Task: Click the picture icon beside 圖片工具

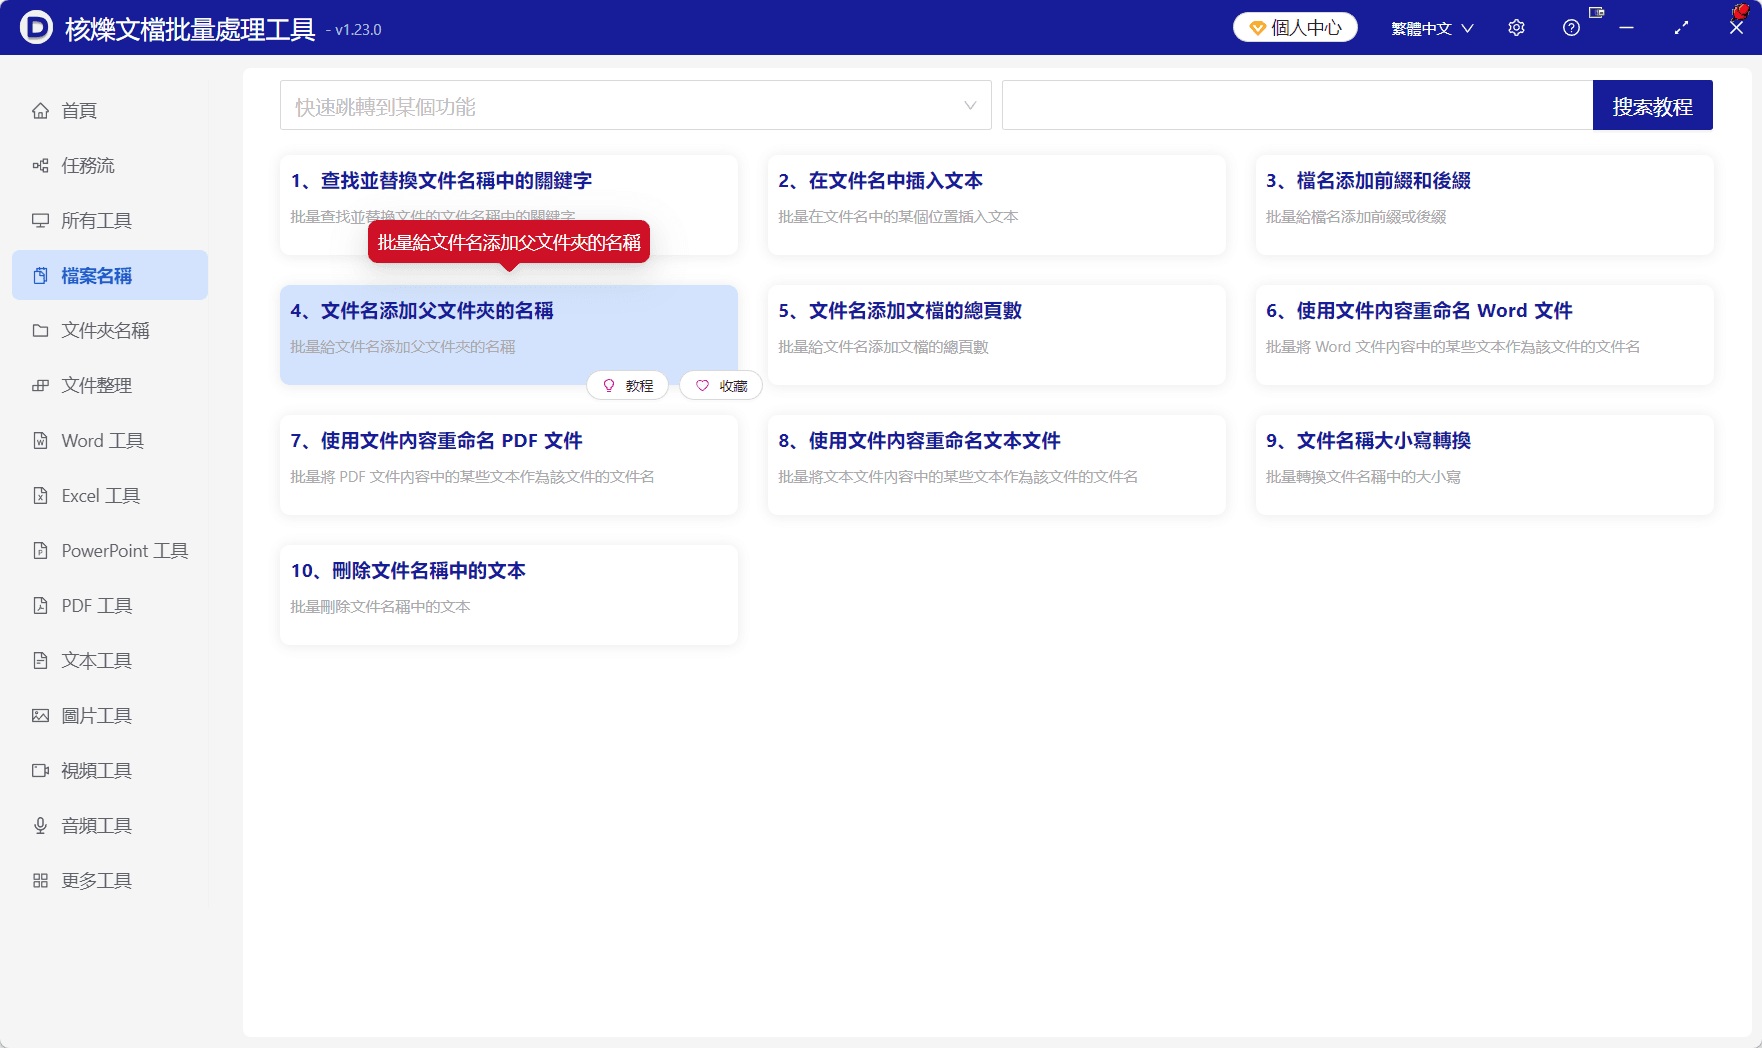Action: tap(40, 716)
